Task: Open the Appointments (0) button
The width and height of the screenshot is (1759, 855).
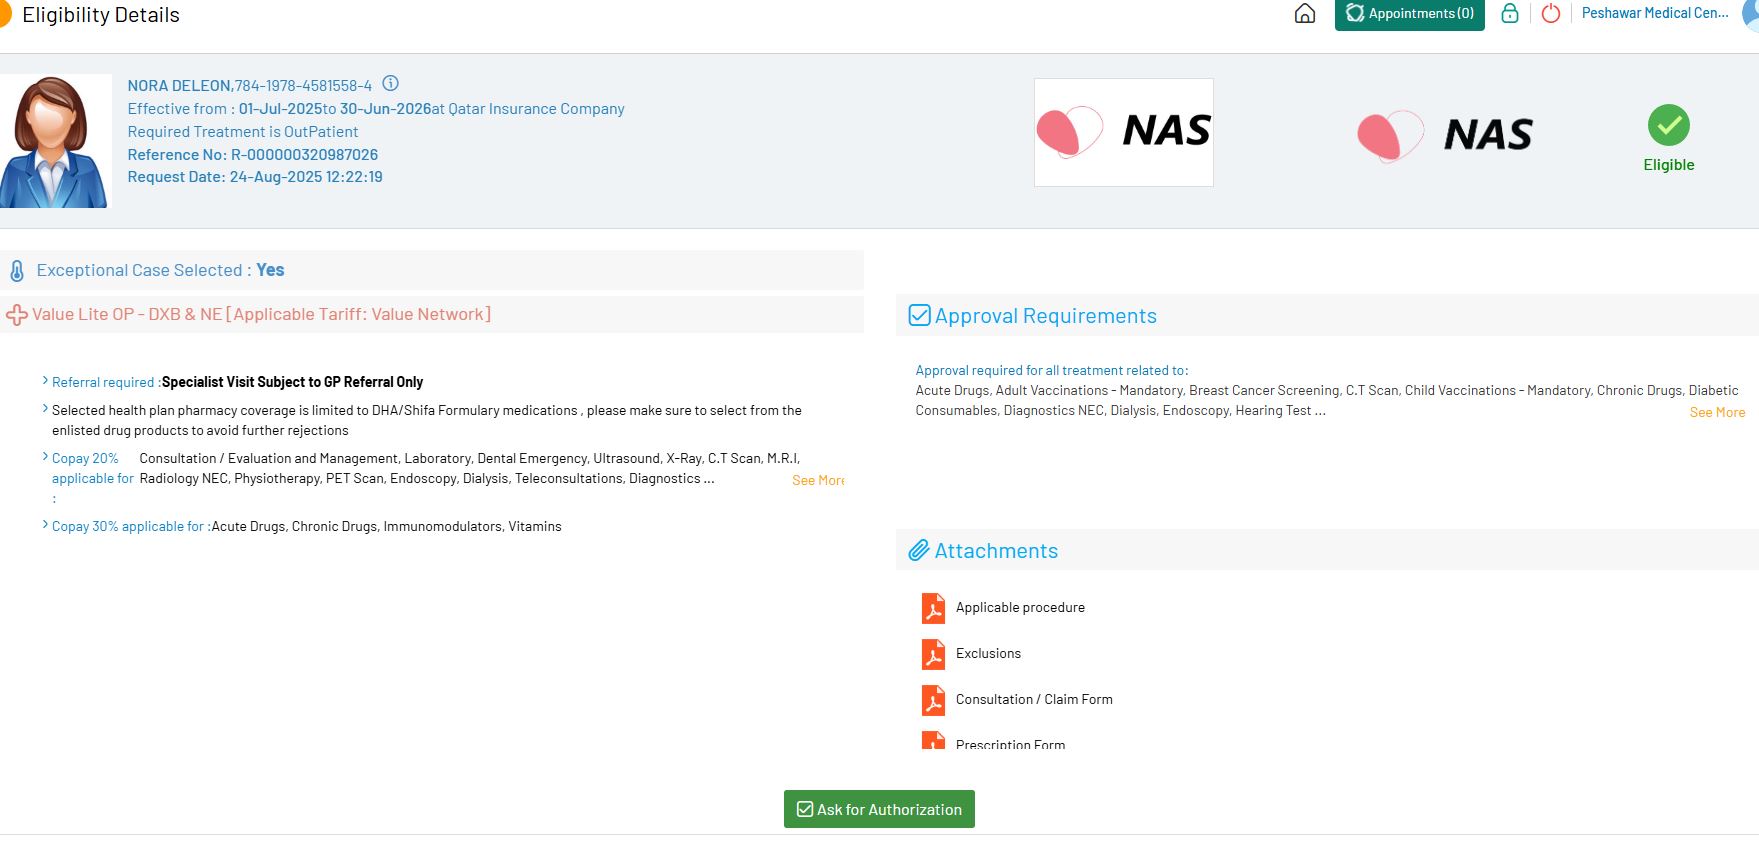Action: pyautogui.click(x=1409, y=14)
